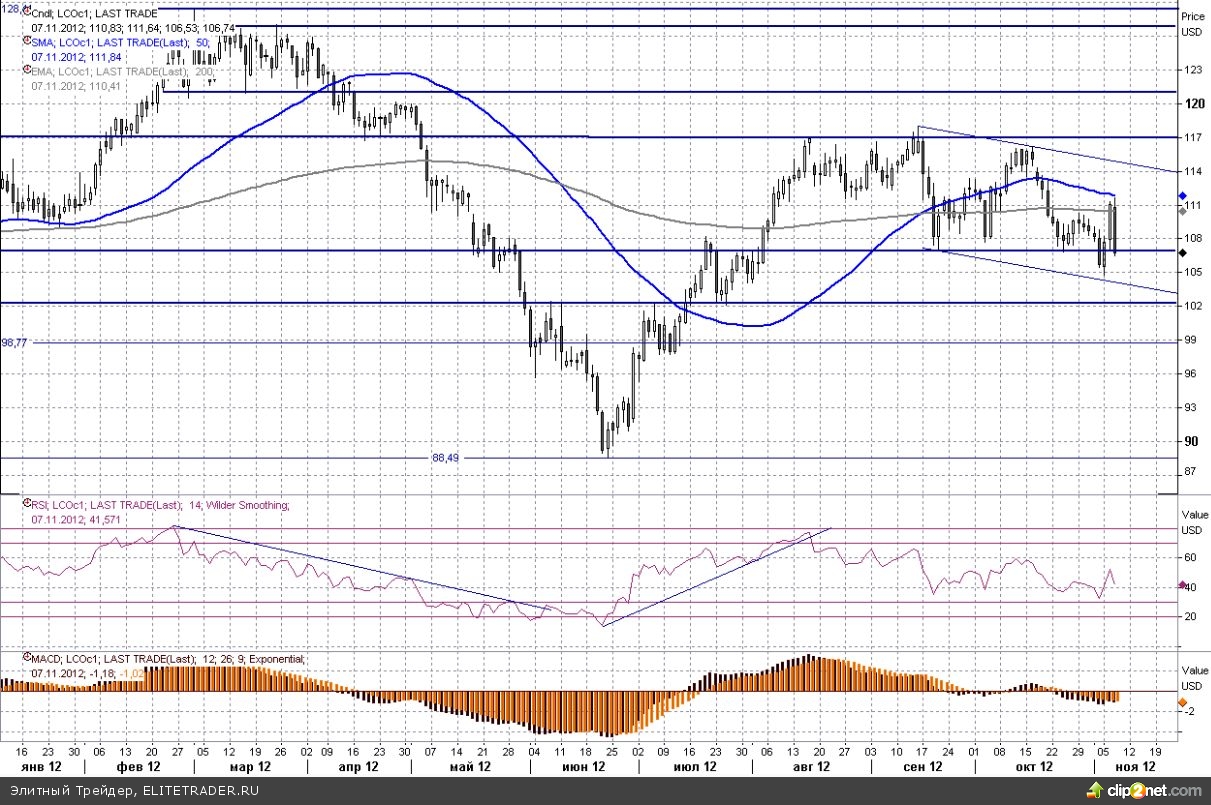Viewport: 1211px width, 805px height.
Task: Click the icon beside the RSI indicator label
Action: pyautogui.click(x=27, y=506)
